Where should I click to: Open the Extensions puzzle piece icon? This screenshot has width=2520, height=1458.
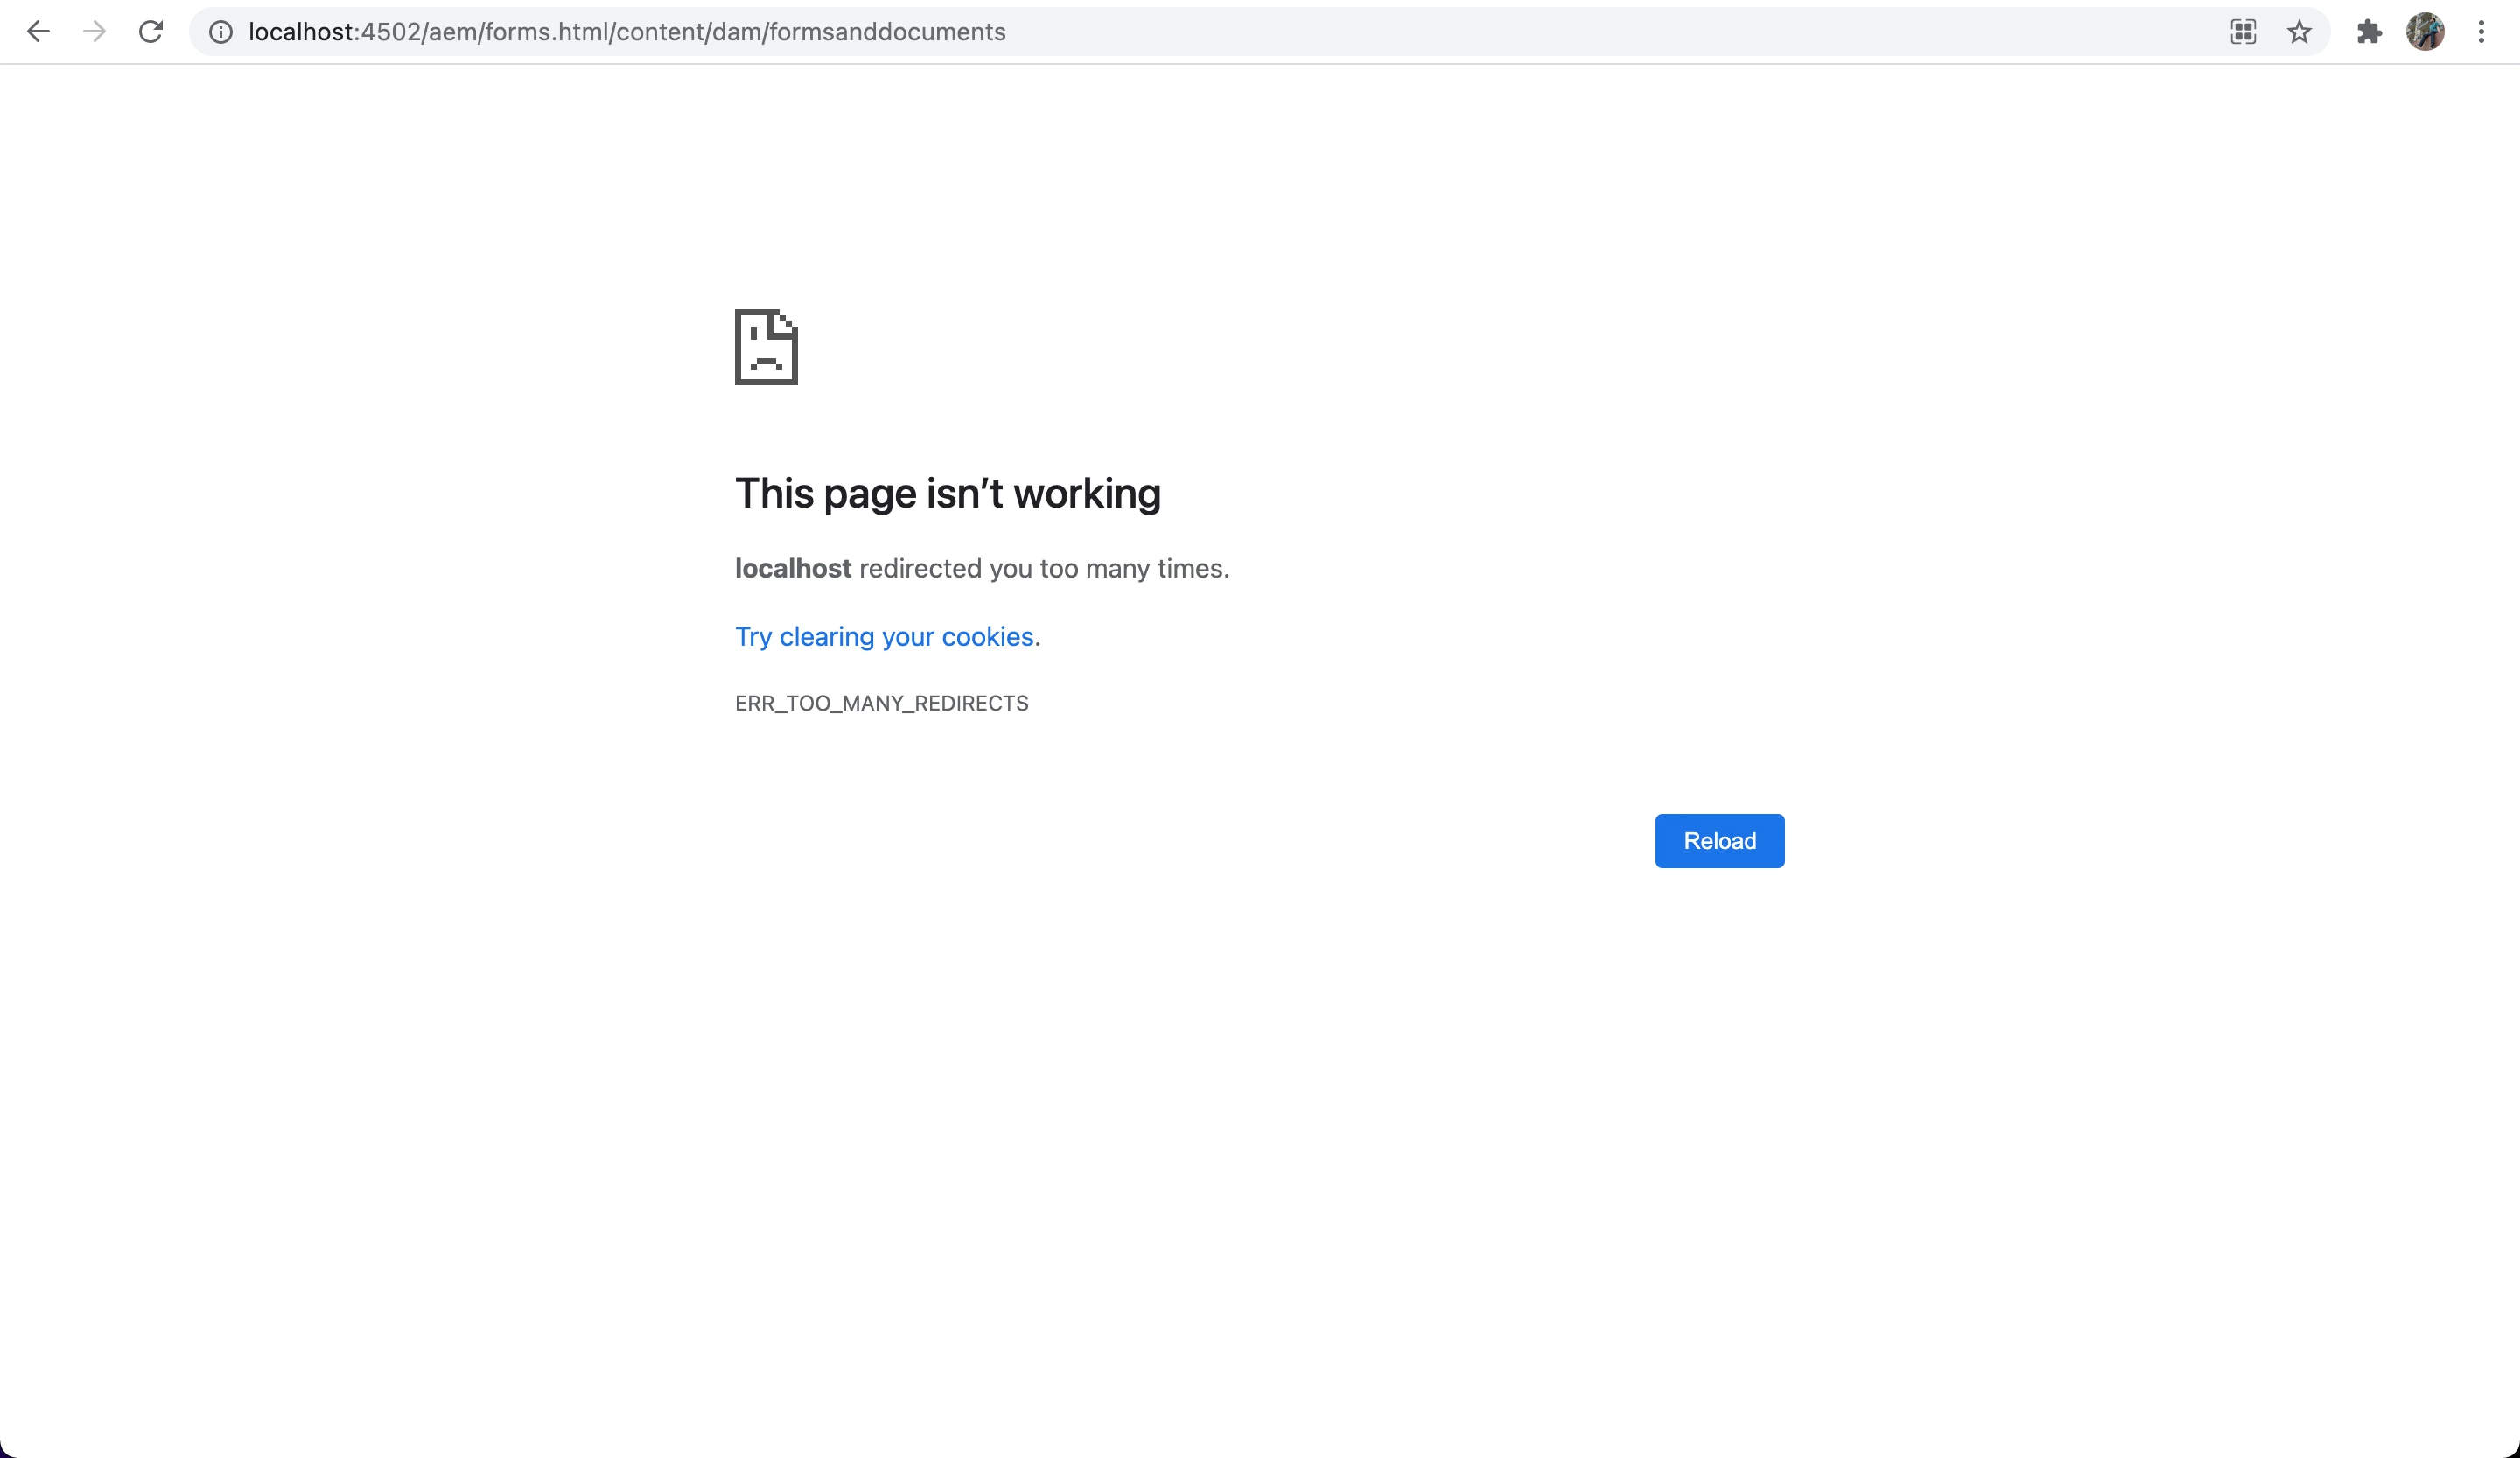click(2369, 32)
